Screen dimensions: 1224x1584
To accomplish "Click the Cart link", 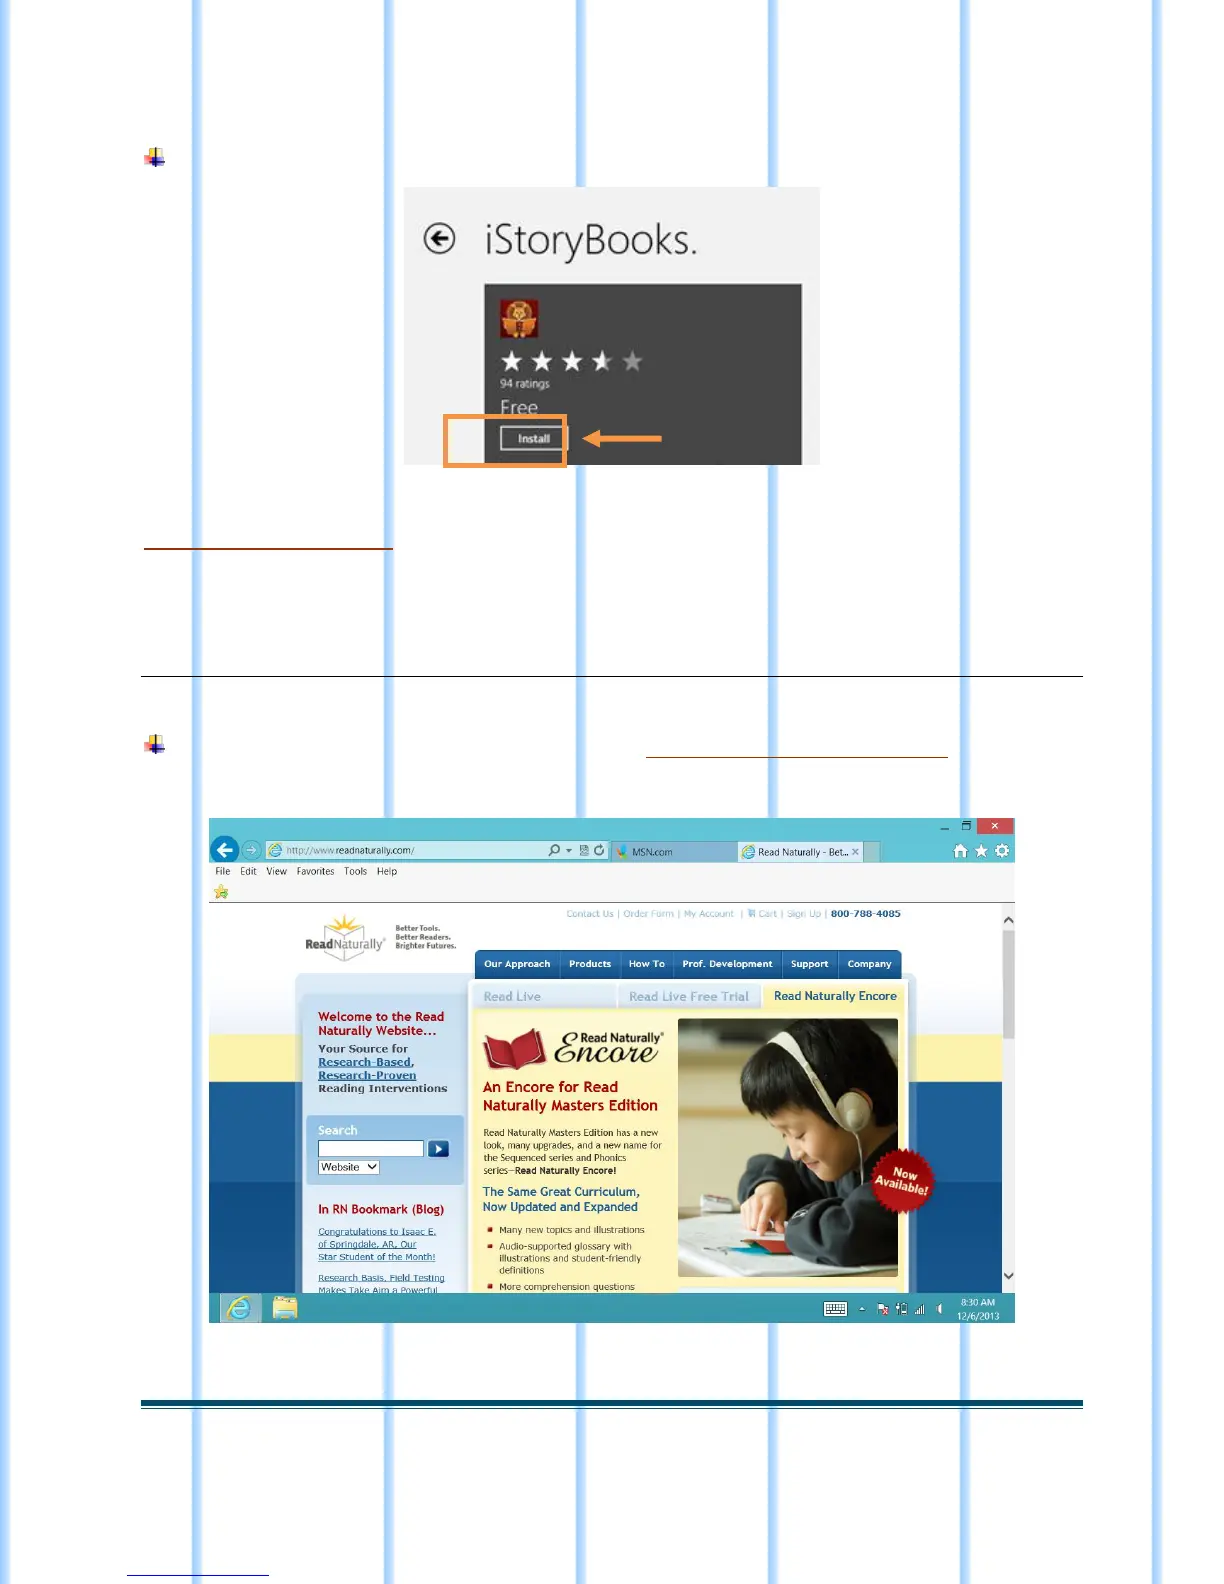I will coord(762,913).
